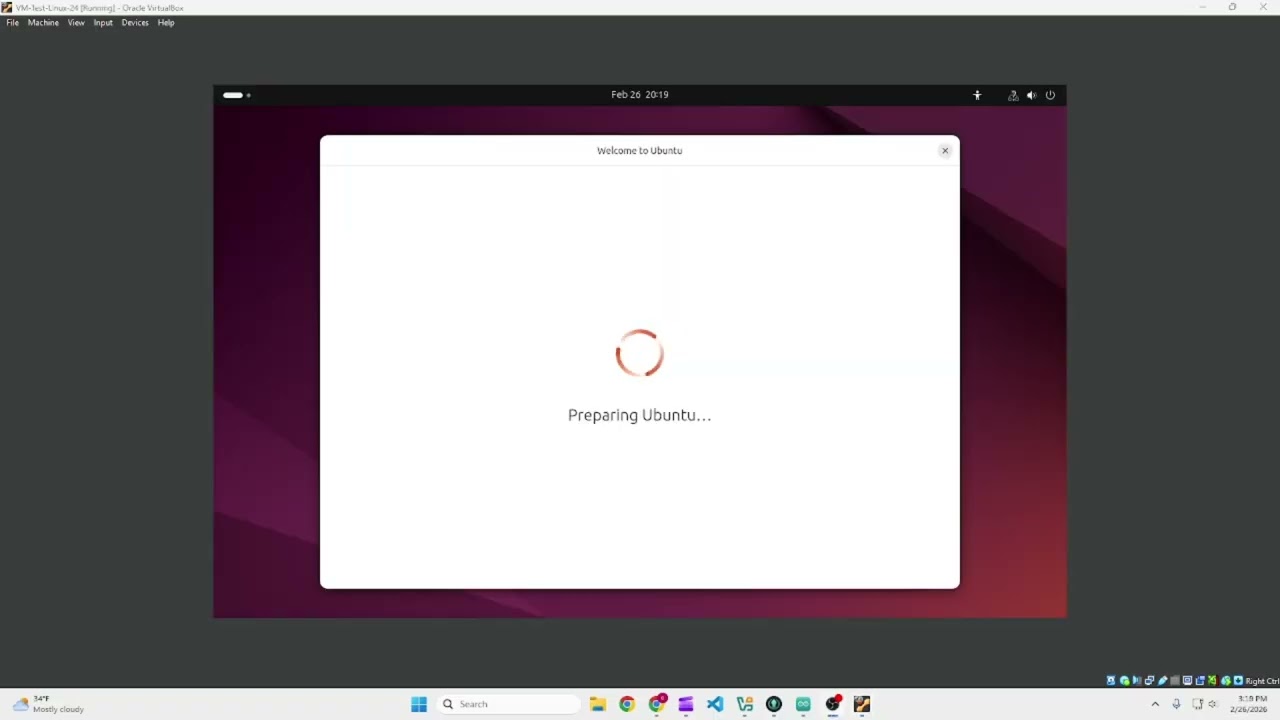
Task: Click the Right Ctrl host key label
Action: [1262, 681]
